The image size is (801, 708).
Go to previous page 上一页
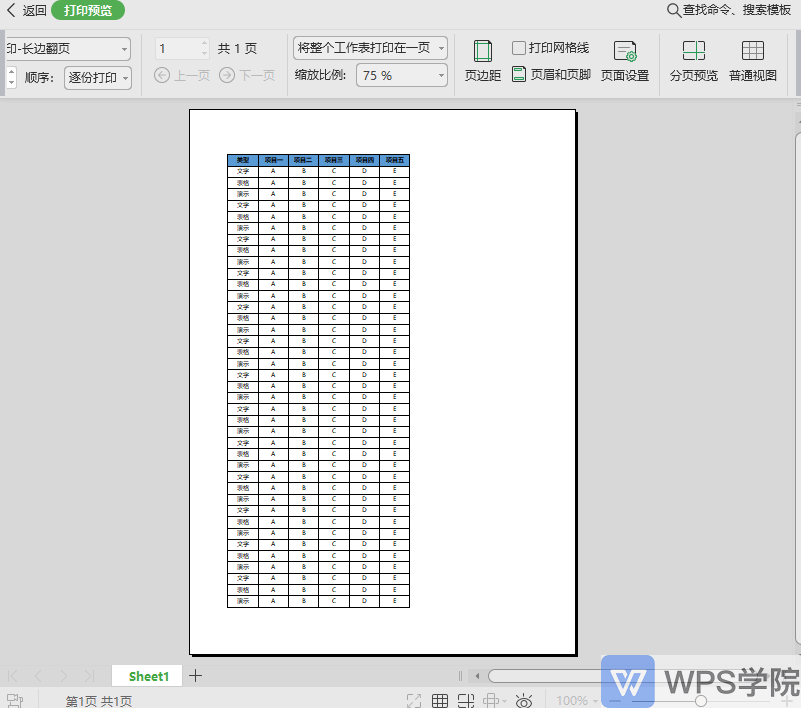pyautogui.click(x=182, y=76)
